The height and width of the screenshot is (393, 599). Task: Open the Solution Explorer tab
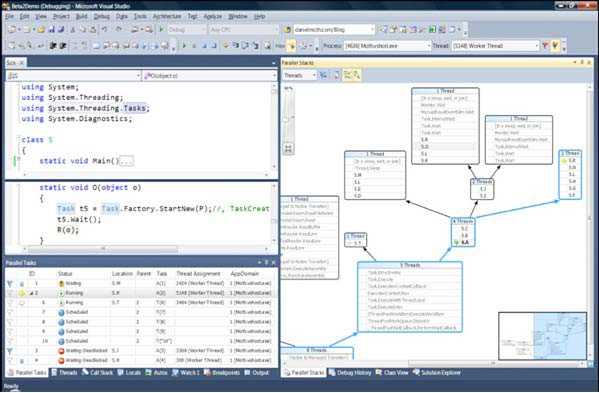(437, 372)
